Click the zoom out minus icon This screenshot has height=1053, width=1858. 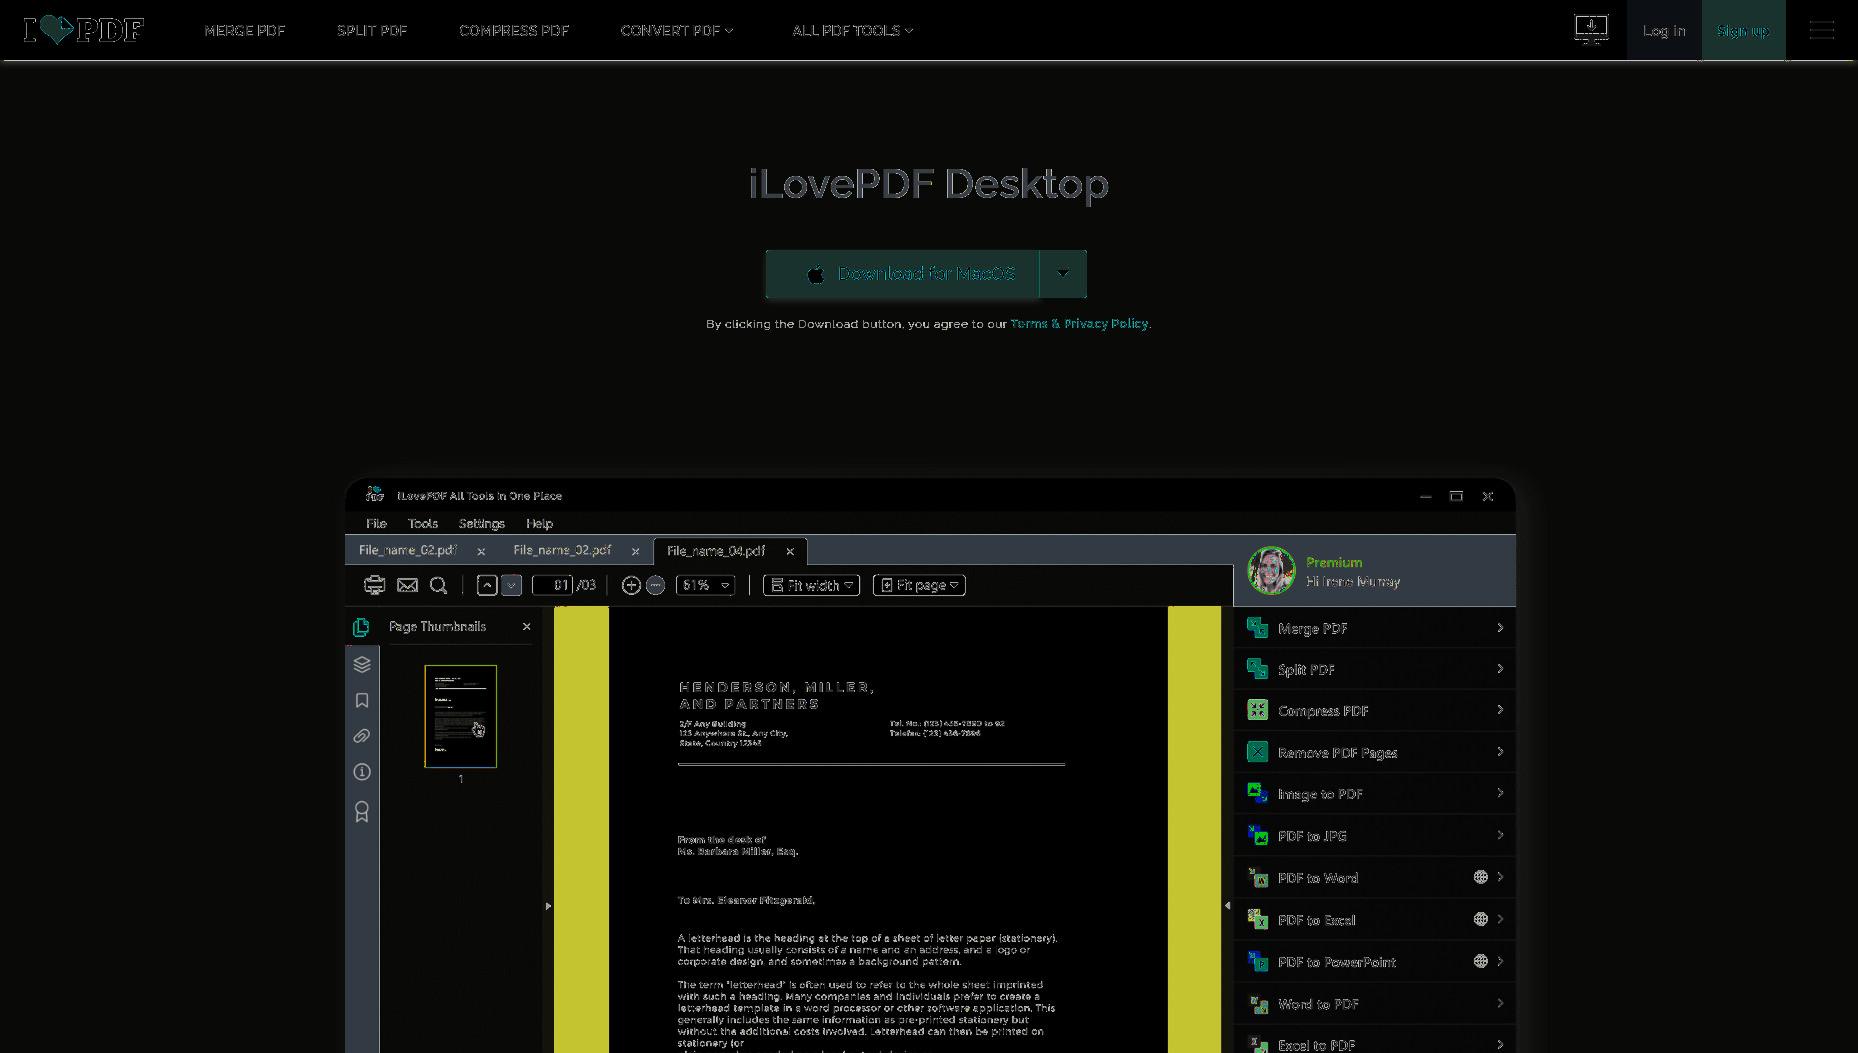[655, 585]
